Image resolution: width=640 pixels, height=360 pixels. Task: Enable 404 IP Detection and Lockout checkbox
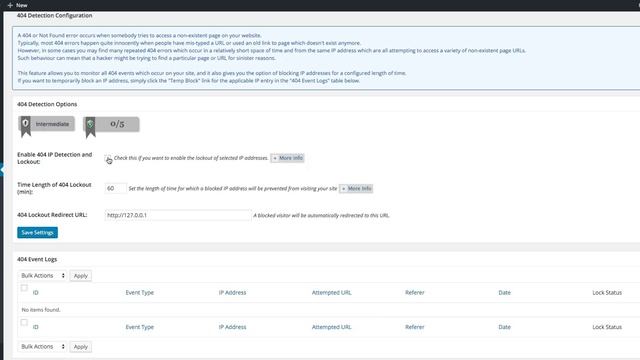coord(108,158)
